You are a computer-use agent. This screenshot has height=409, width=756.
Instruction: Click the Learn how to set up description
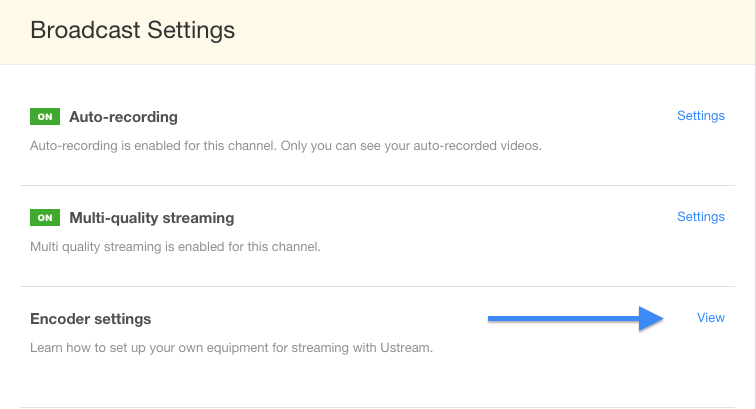tap(231, 348)
